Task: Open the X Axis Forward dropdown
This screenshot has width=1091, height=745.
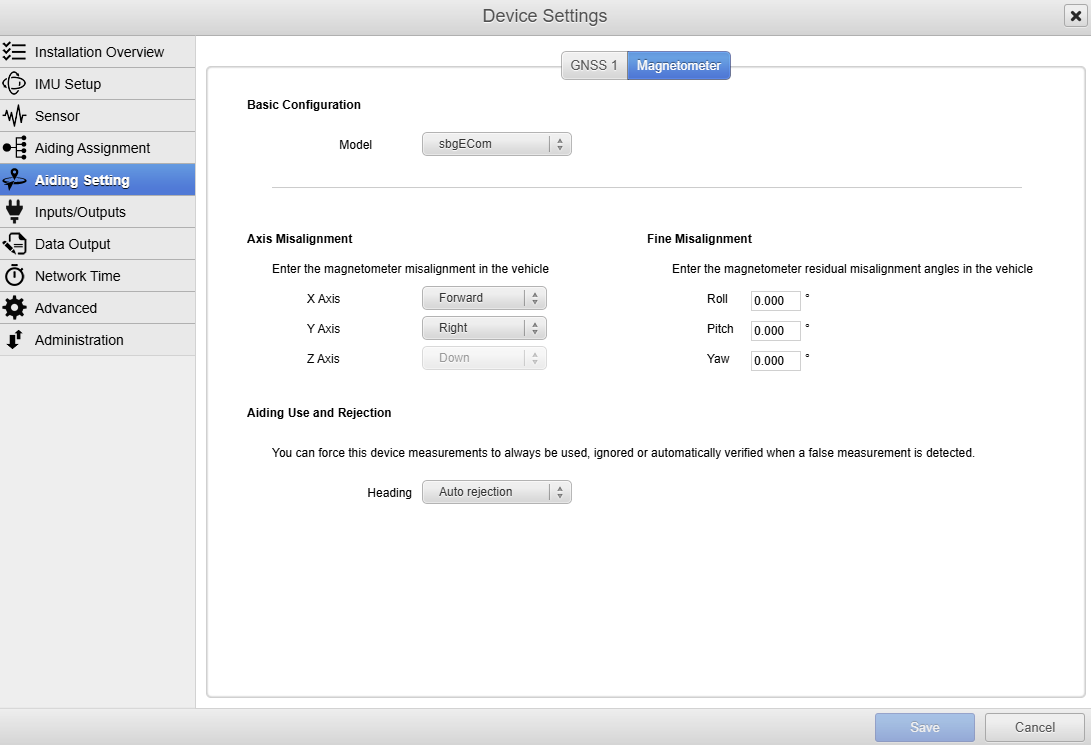Action: 484,298
